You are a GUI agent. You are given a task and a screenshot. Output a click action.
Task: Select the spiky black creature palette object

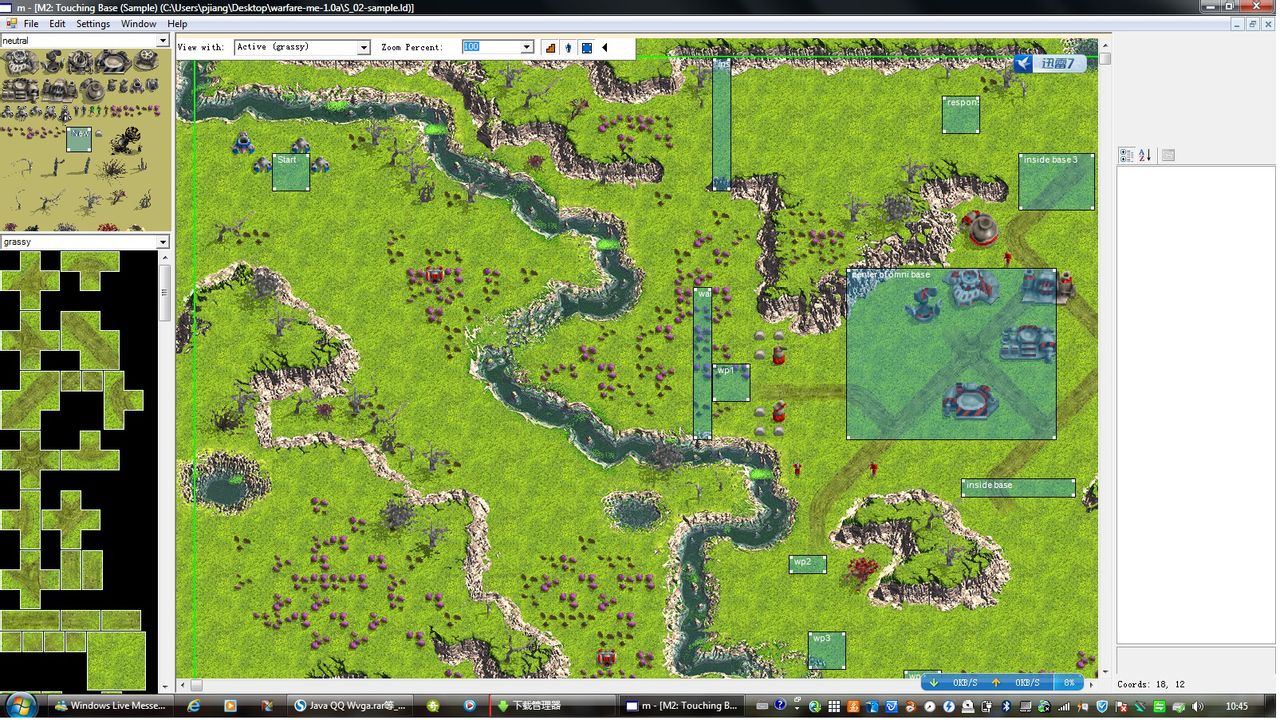125,140
